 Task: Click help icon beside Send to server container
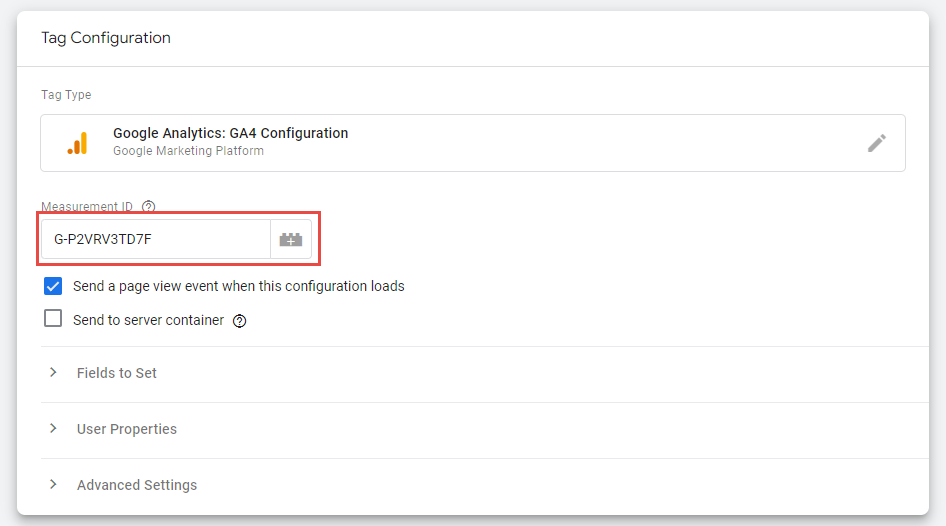click(x=239, y=321)
